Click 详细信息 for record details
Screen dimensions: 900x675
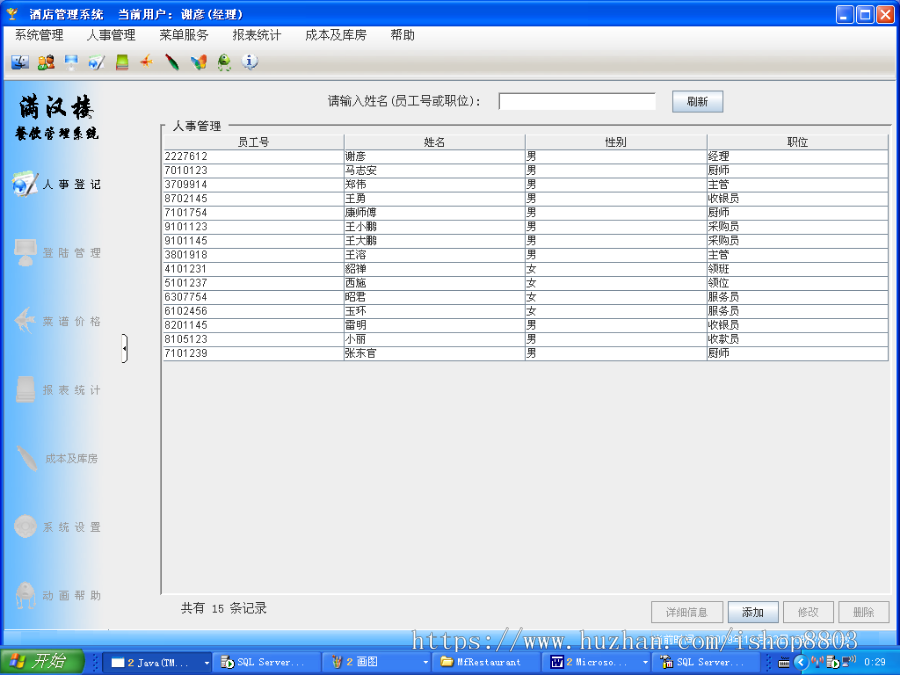pyautogui.click(x=687, y=612)
